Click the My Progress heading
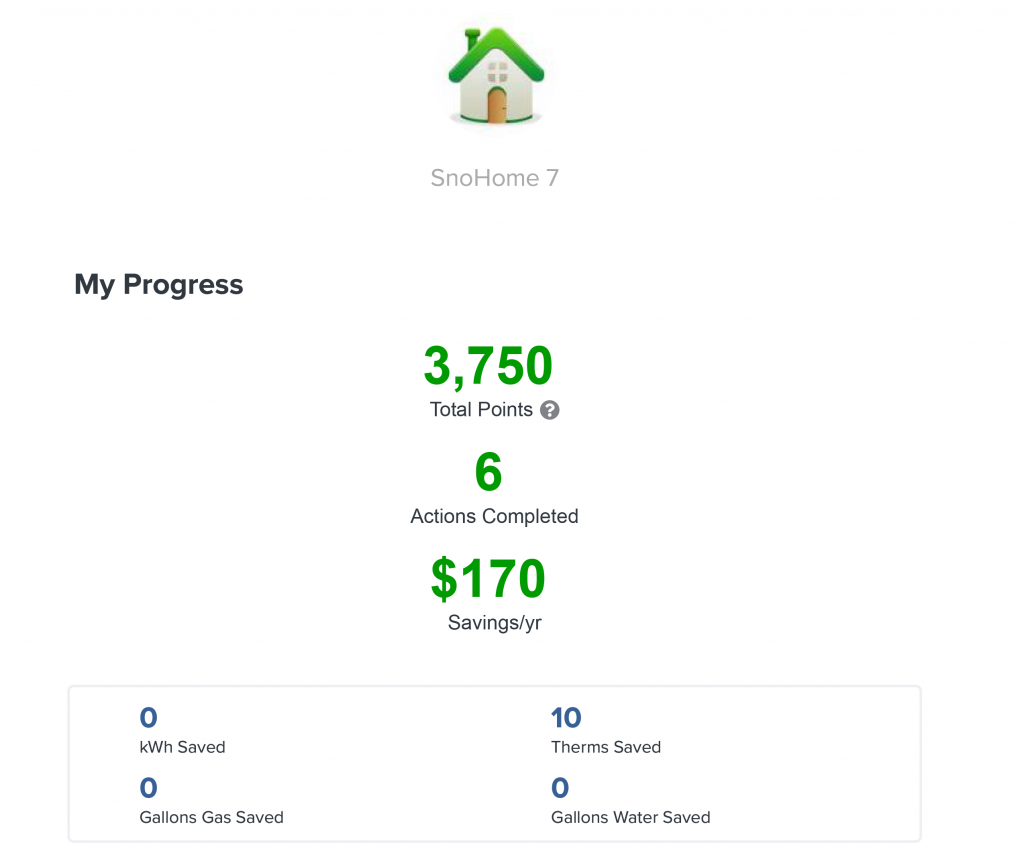This screenshot has height=859, width=1024. point(159,285)
